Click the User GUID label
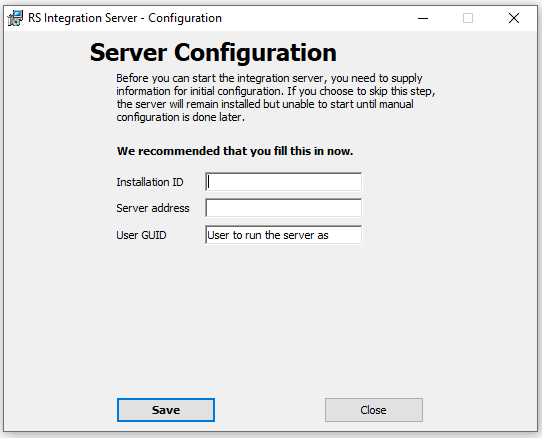542x438 pixels. click(141, 235)
